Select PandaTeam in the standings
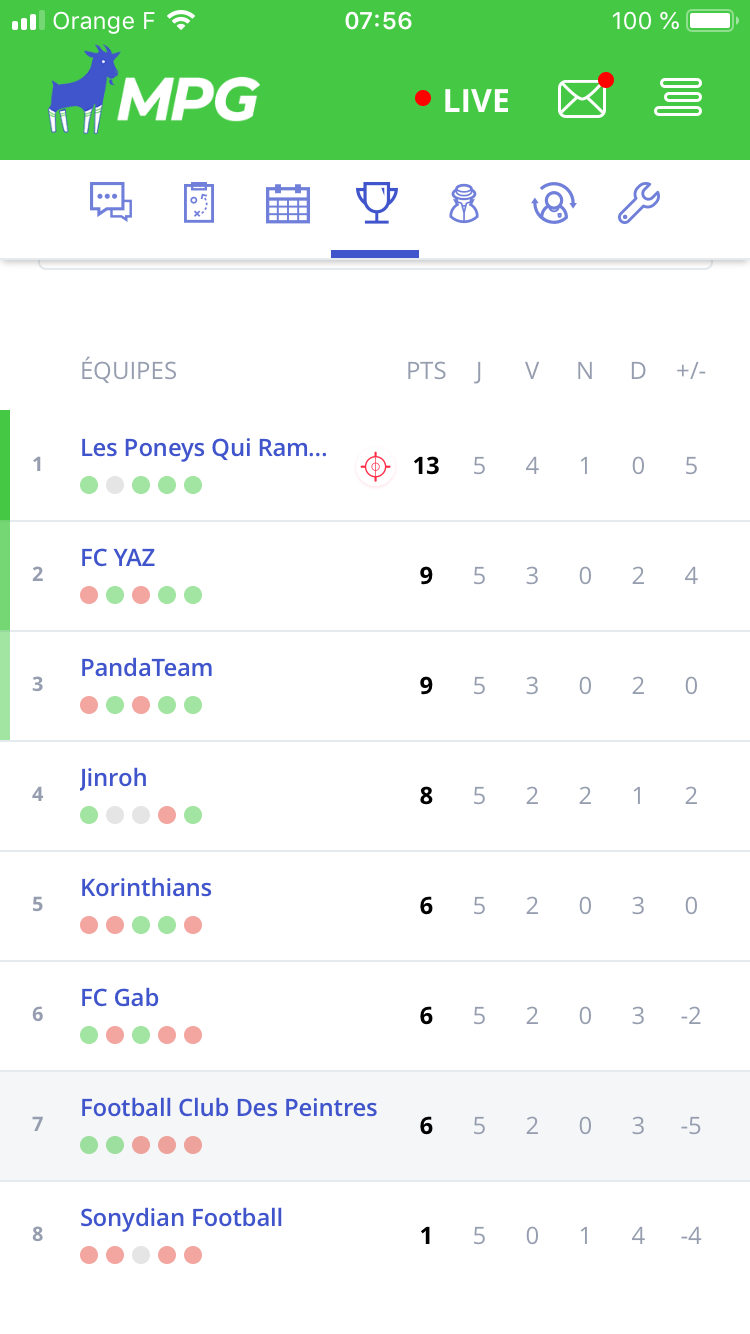Viewport: 750px width, 1334px height. (x=147, y=668)
